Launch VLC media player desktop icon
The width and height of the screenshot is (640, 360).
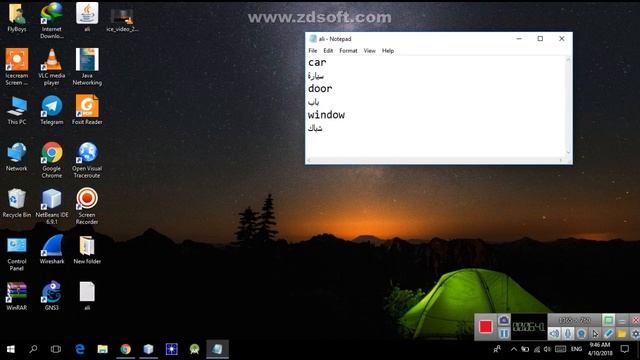click(x=52, y=67)
